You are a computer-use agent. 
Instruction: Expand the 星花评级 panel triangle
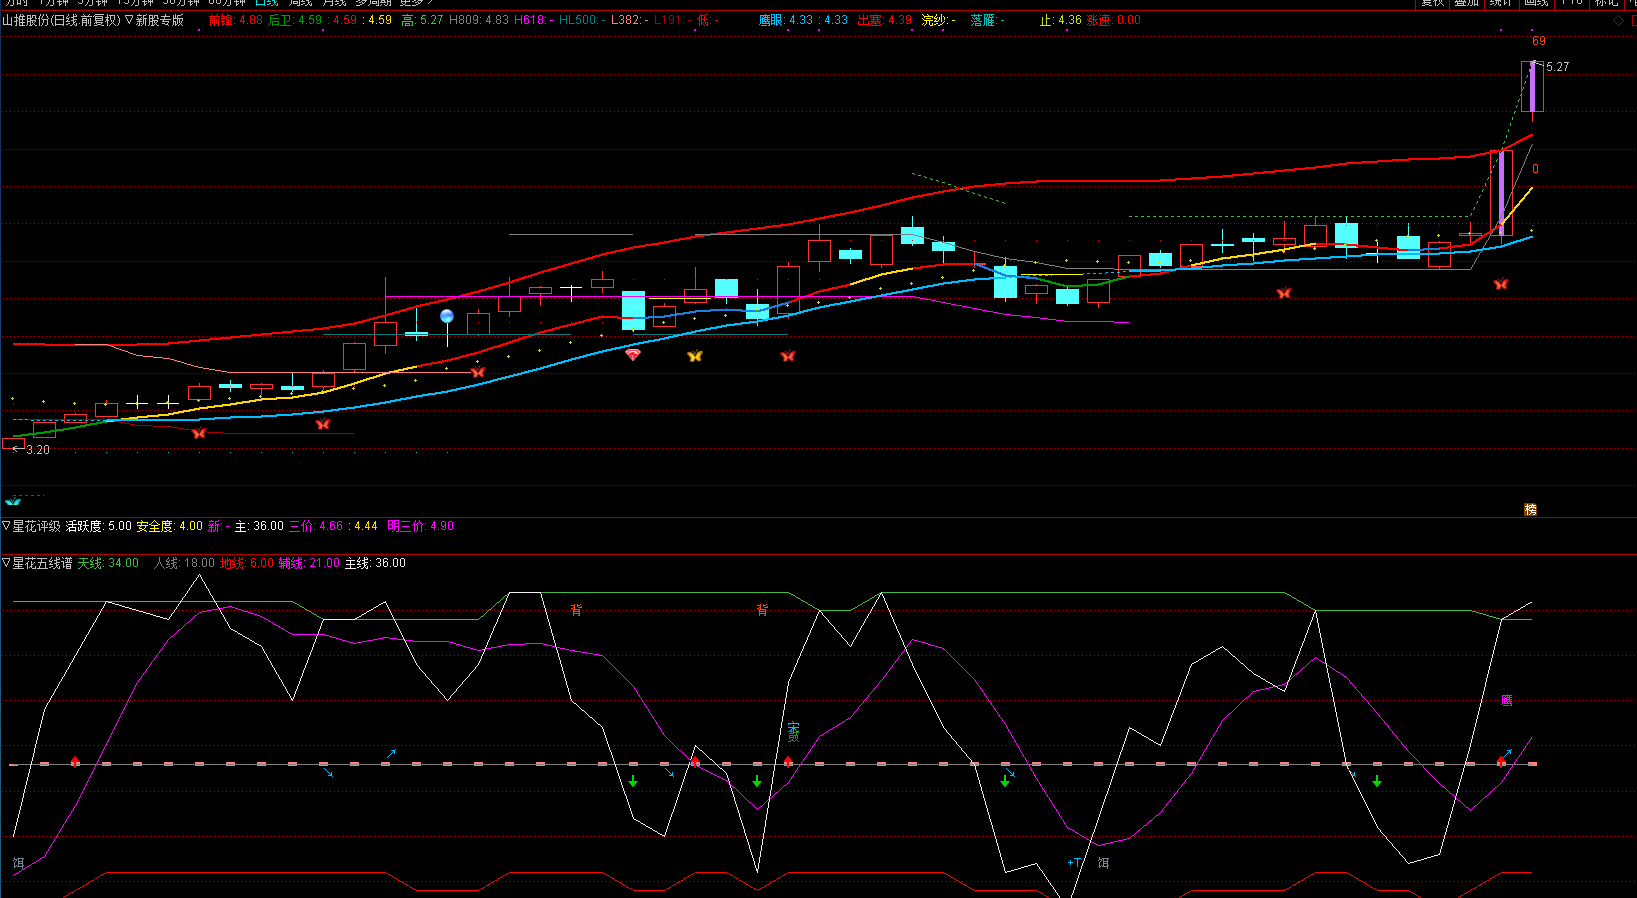[7, 525]
